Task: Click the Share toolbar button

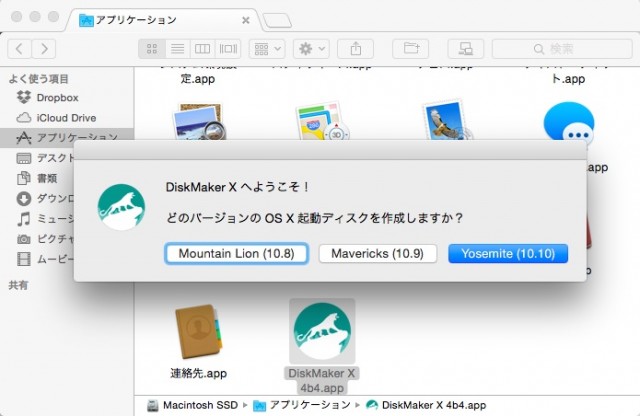Action: [x=356, y=49]
